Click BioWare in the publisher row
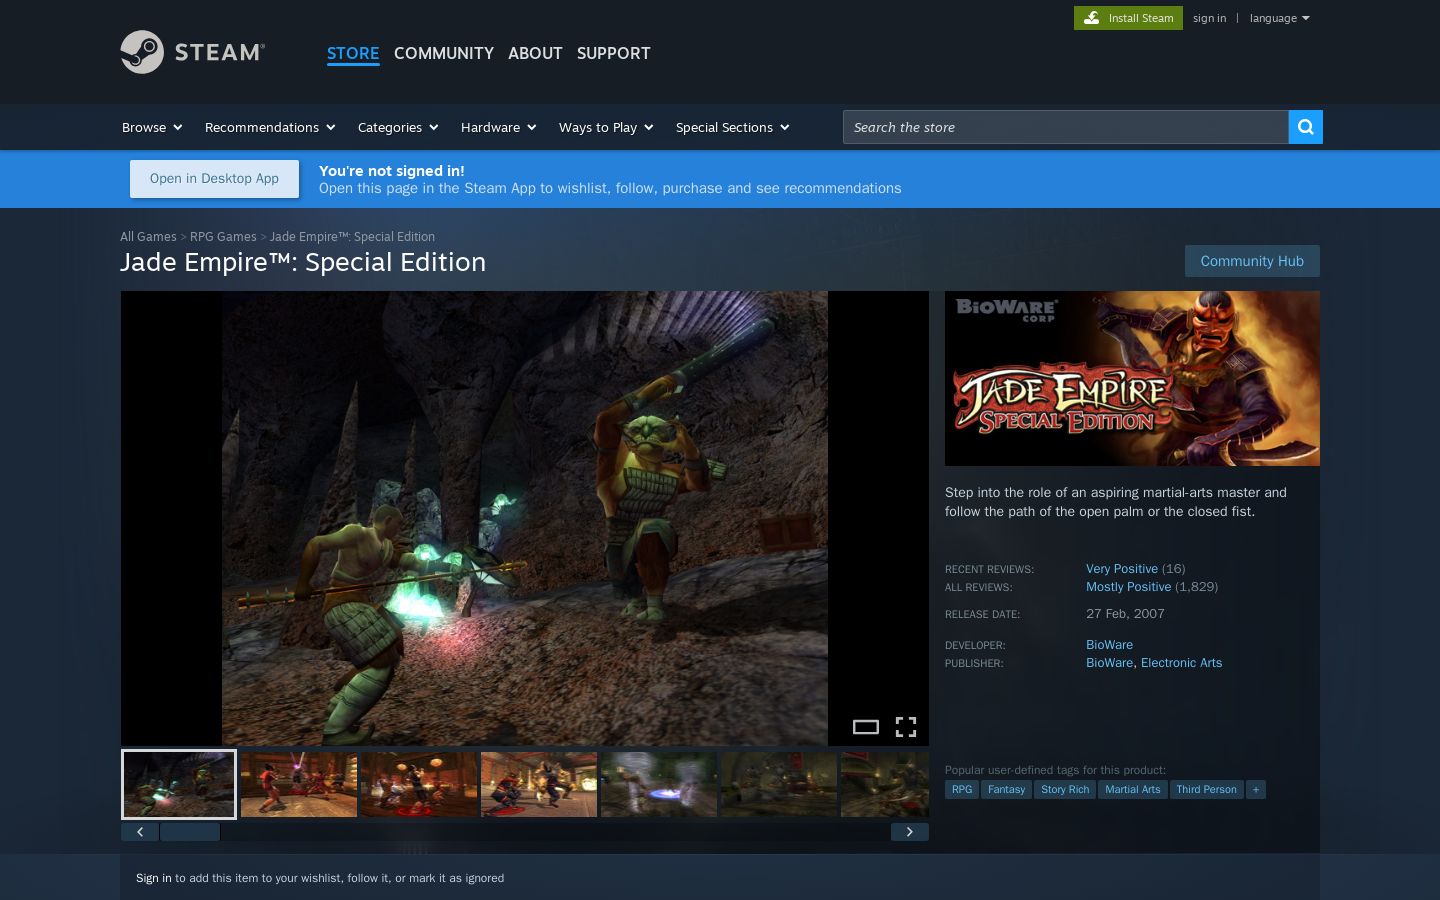The width and height of the screenshot is (1440, 900). [x=1109, y=663]
